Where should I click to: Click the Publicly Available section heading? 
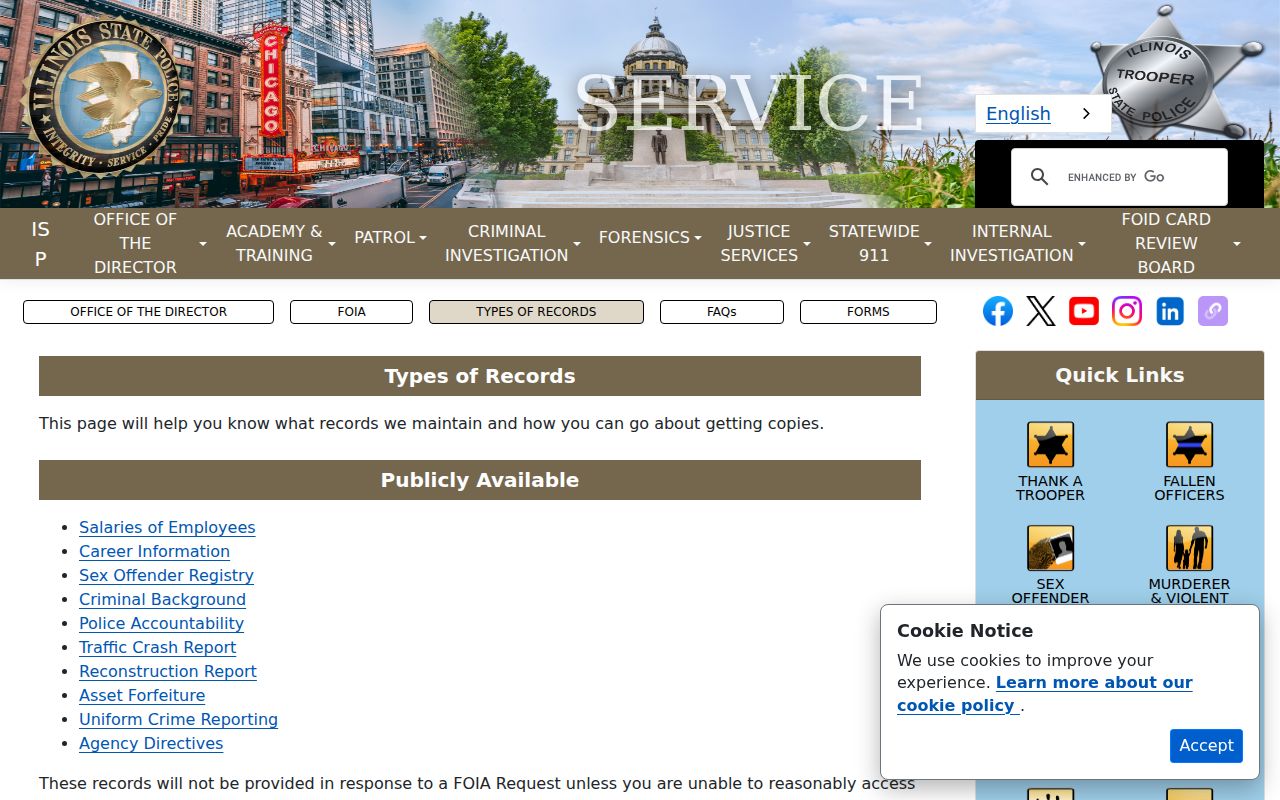tap(480, 480)
